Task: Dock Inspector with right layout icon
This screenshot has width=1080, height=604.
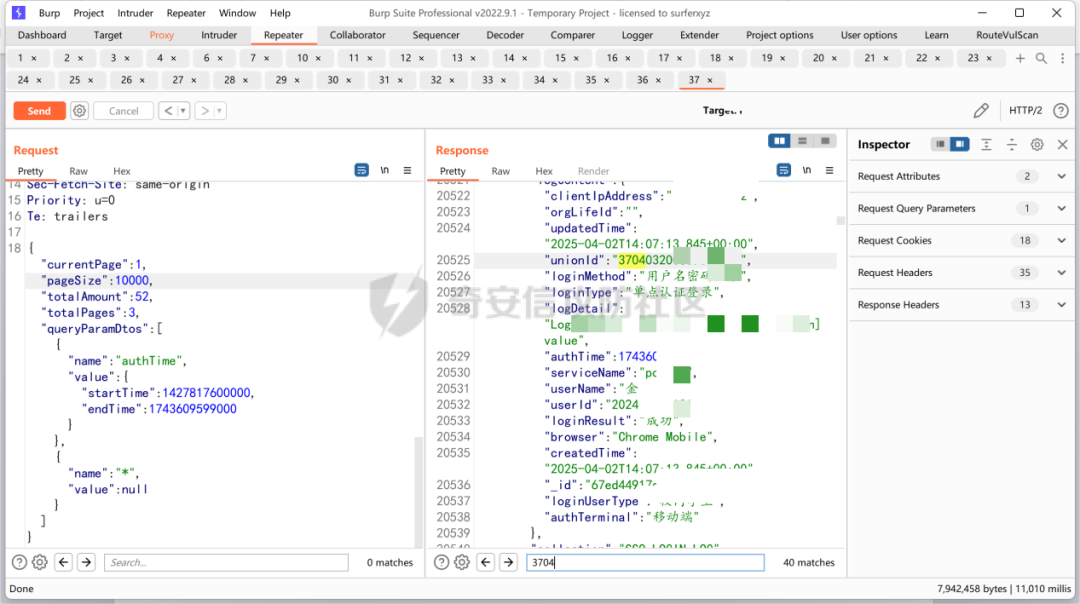Action: click(x=959, y=144)
